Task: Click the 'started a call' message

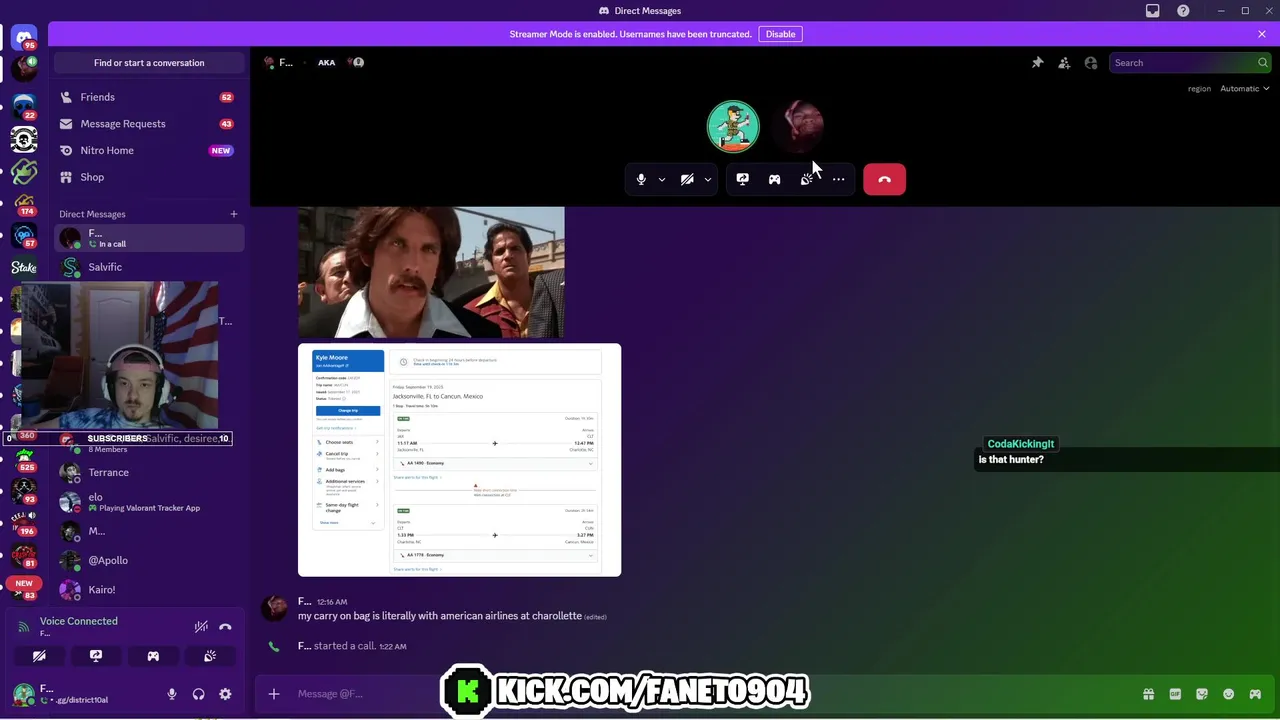Action: [352, 646]
